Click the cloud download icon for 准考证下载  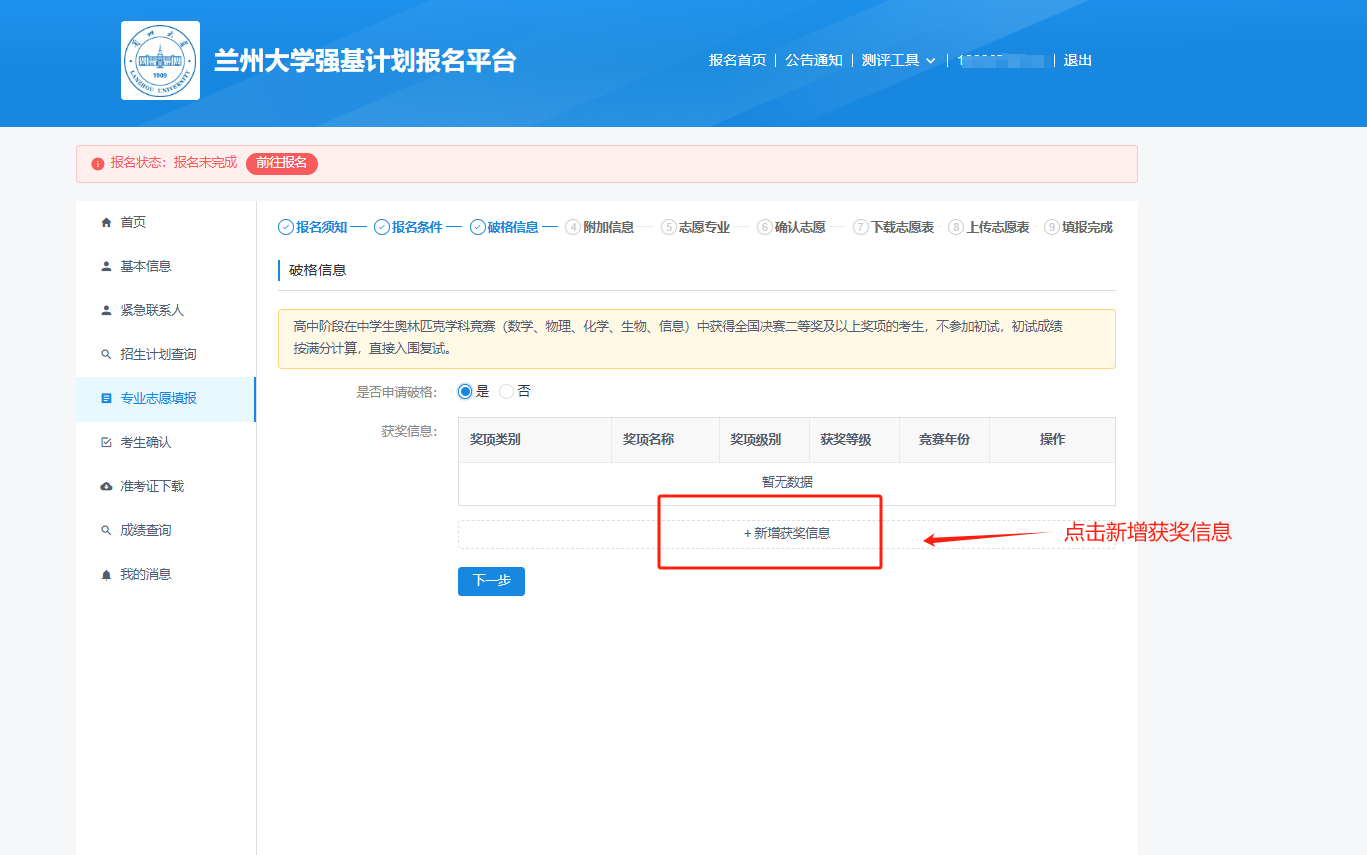106,487
